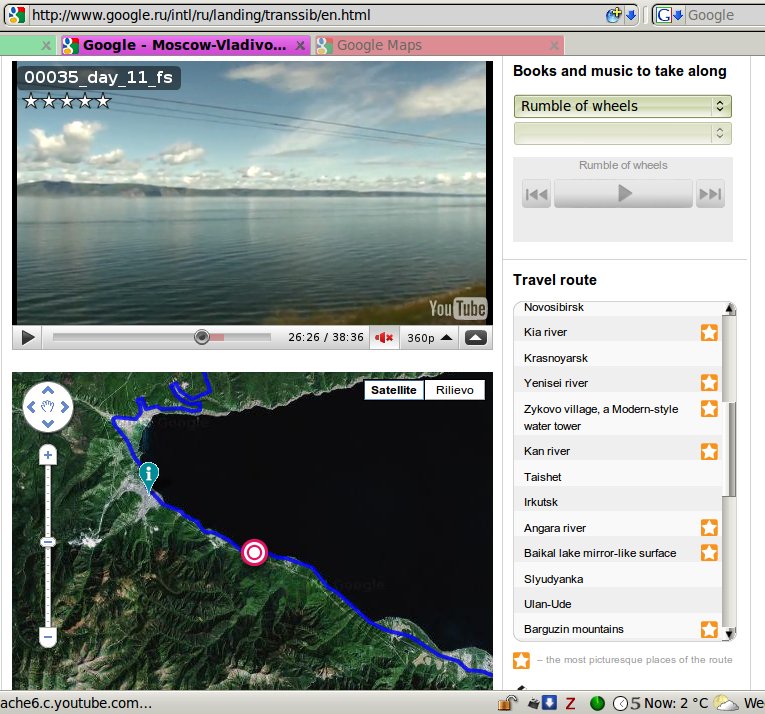The image size is (765, 714).
Task: Open the 360p video quality menu
Action: [429, 338]
